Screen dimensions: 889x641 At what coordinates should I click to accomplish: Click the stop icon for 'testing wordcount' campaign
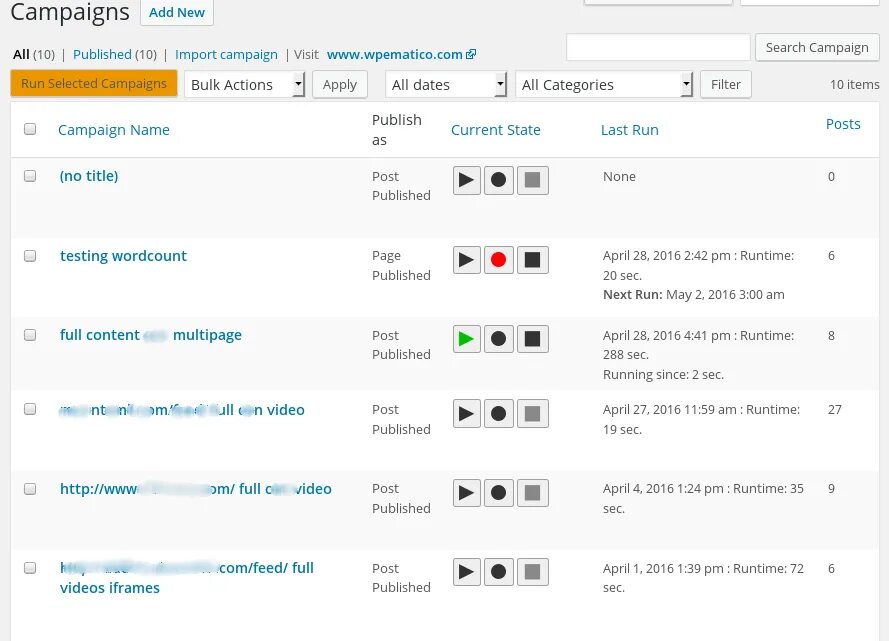click(532, 259)
